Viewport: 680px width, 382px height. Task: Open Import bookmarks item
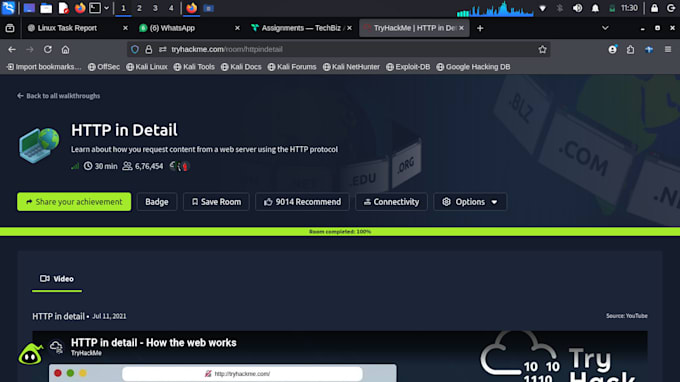click(x=44, y=67)
